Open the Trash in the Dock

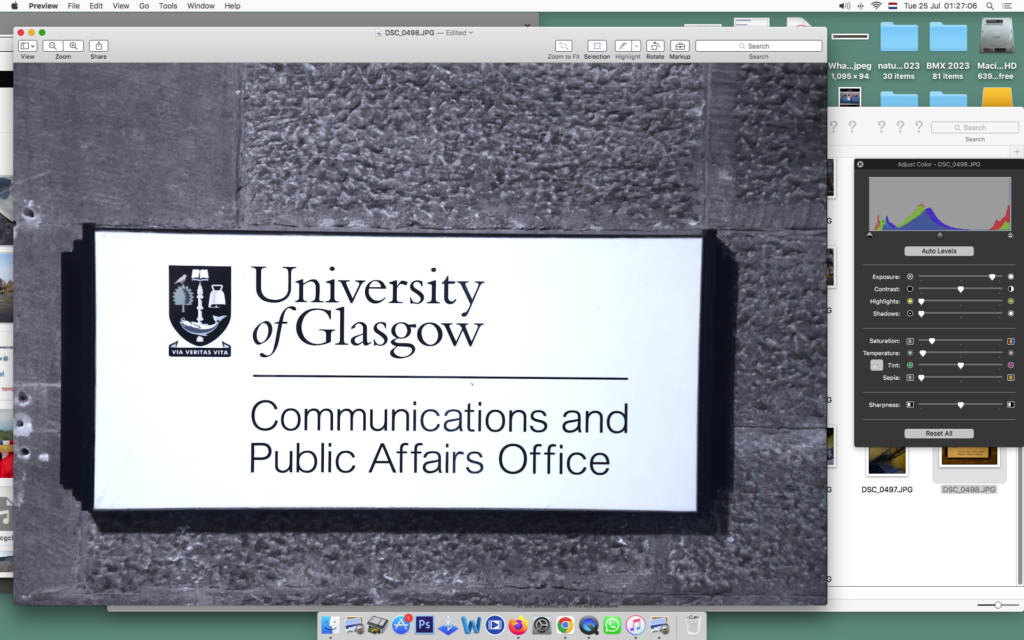tap(693, 625)
